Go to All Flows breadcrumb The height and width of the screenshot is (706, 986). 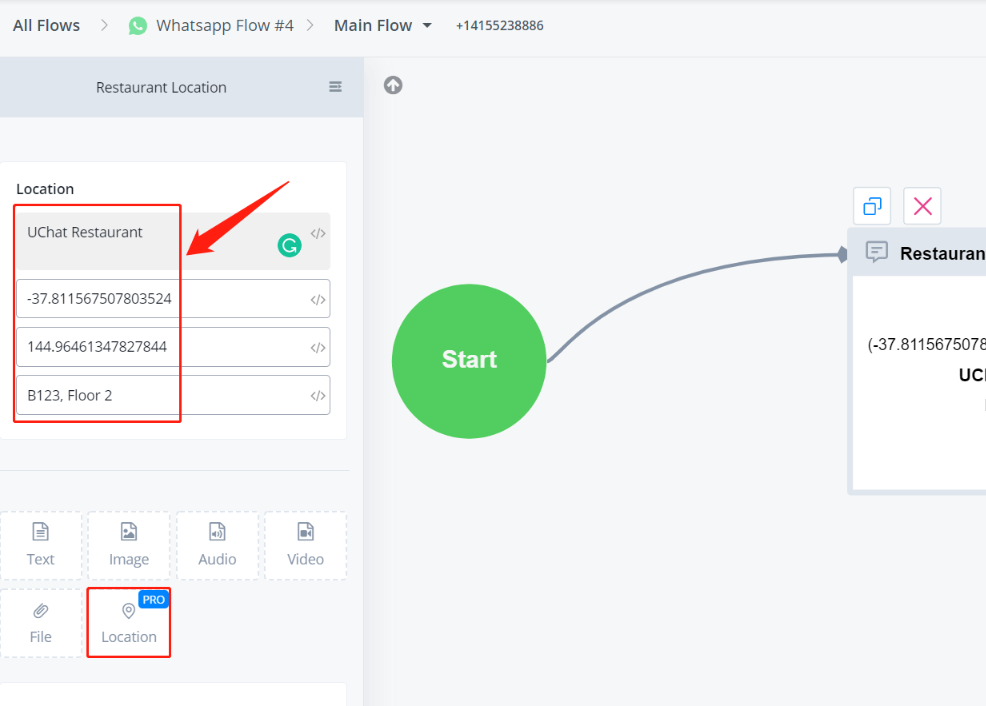[46, 25]
